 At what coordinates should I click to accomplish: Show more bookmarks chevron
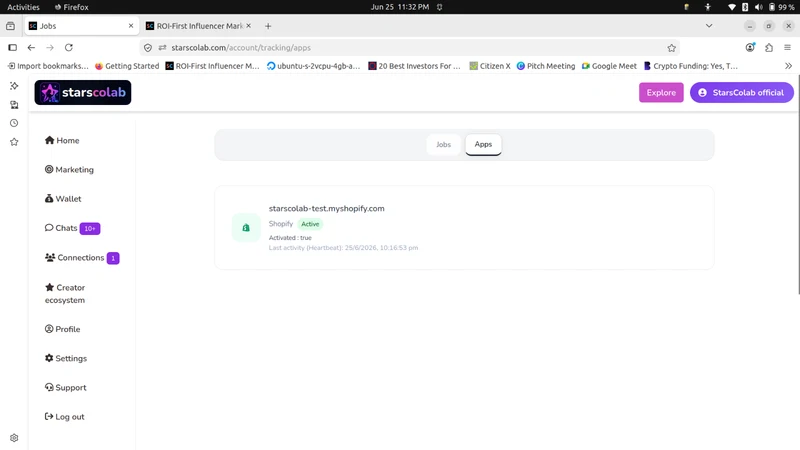pyautogui.click(x=788, y=66)
